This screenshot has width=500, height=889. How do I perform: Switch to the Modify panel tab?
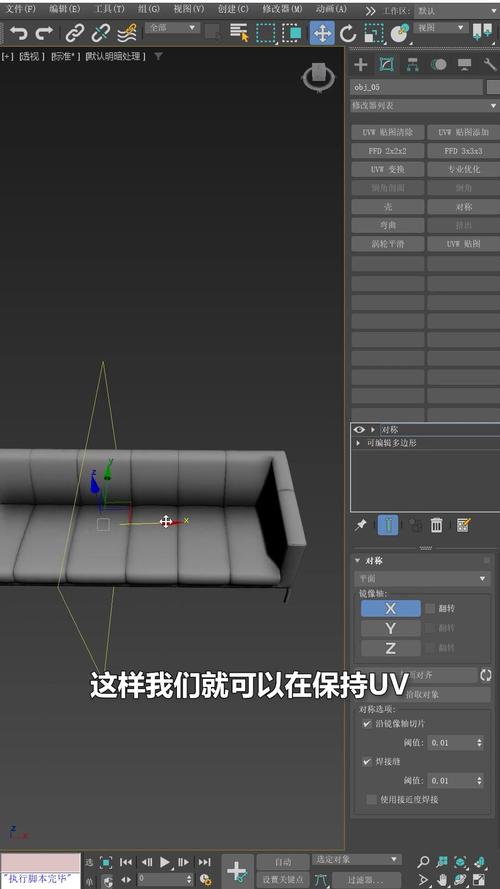pyautogui.click(x=387, y=65)
